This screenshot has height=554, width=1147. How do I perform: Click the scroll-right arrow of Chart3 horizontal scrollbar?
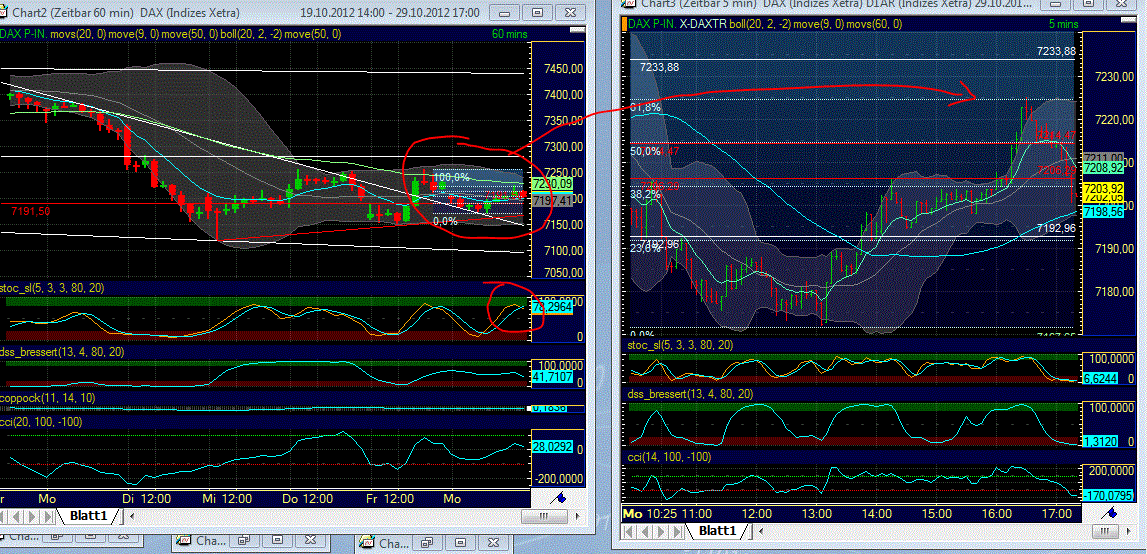pyautogui.click(x=1129, y=531)
